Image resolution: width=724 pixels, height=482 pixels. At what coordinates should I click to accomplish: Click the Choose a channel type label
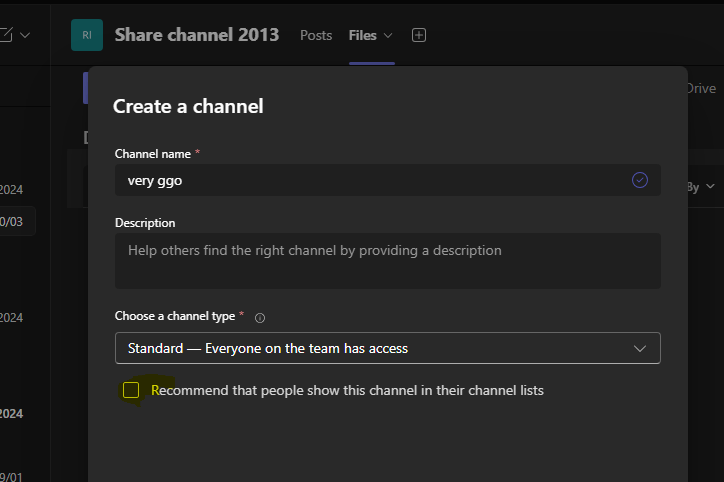(x=175, y=316)
